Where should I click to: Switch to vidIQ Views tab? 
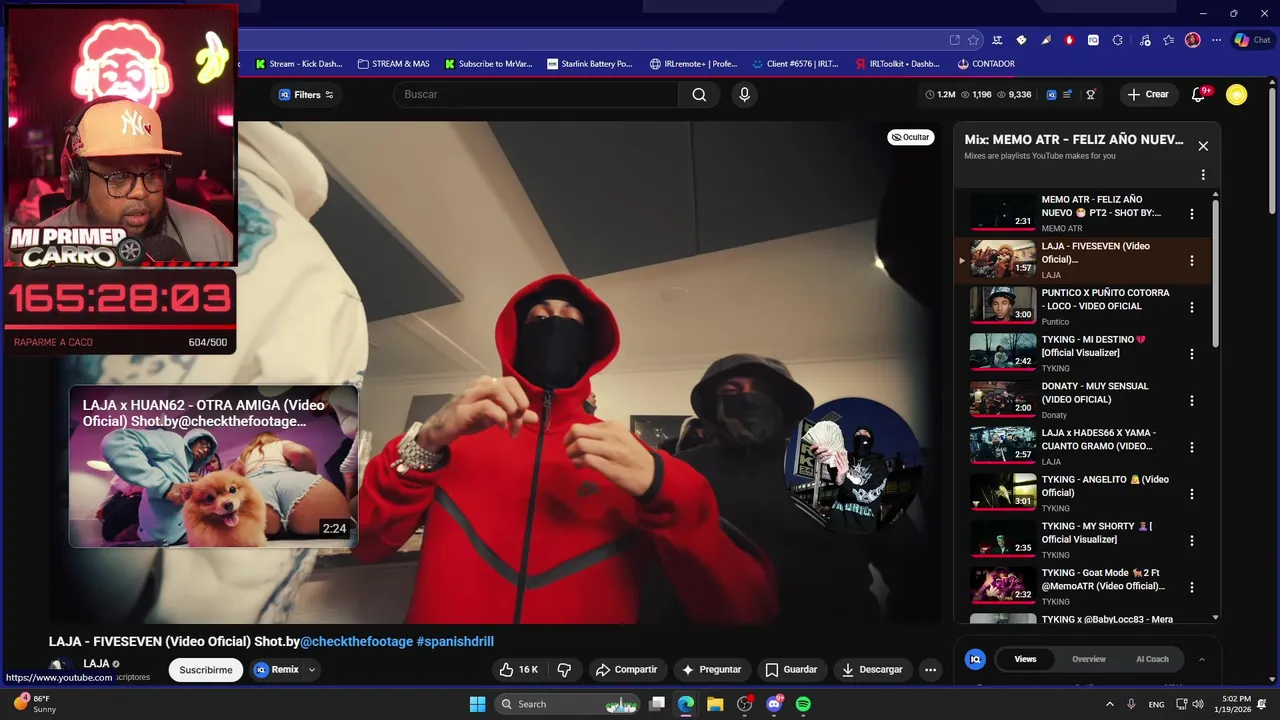point(1025,659)
